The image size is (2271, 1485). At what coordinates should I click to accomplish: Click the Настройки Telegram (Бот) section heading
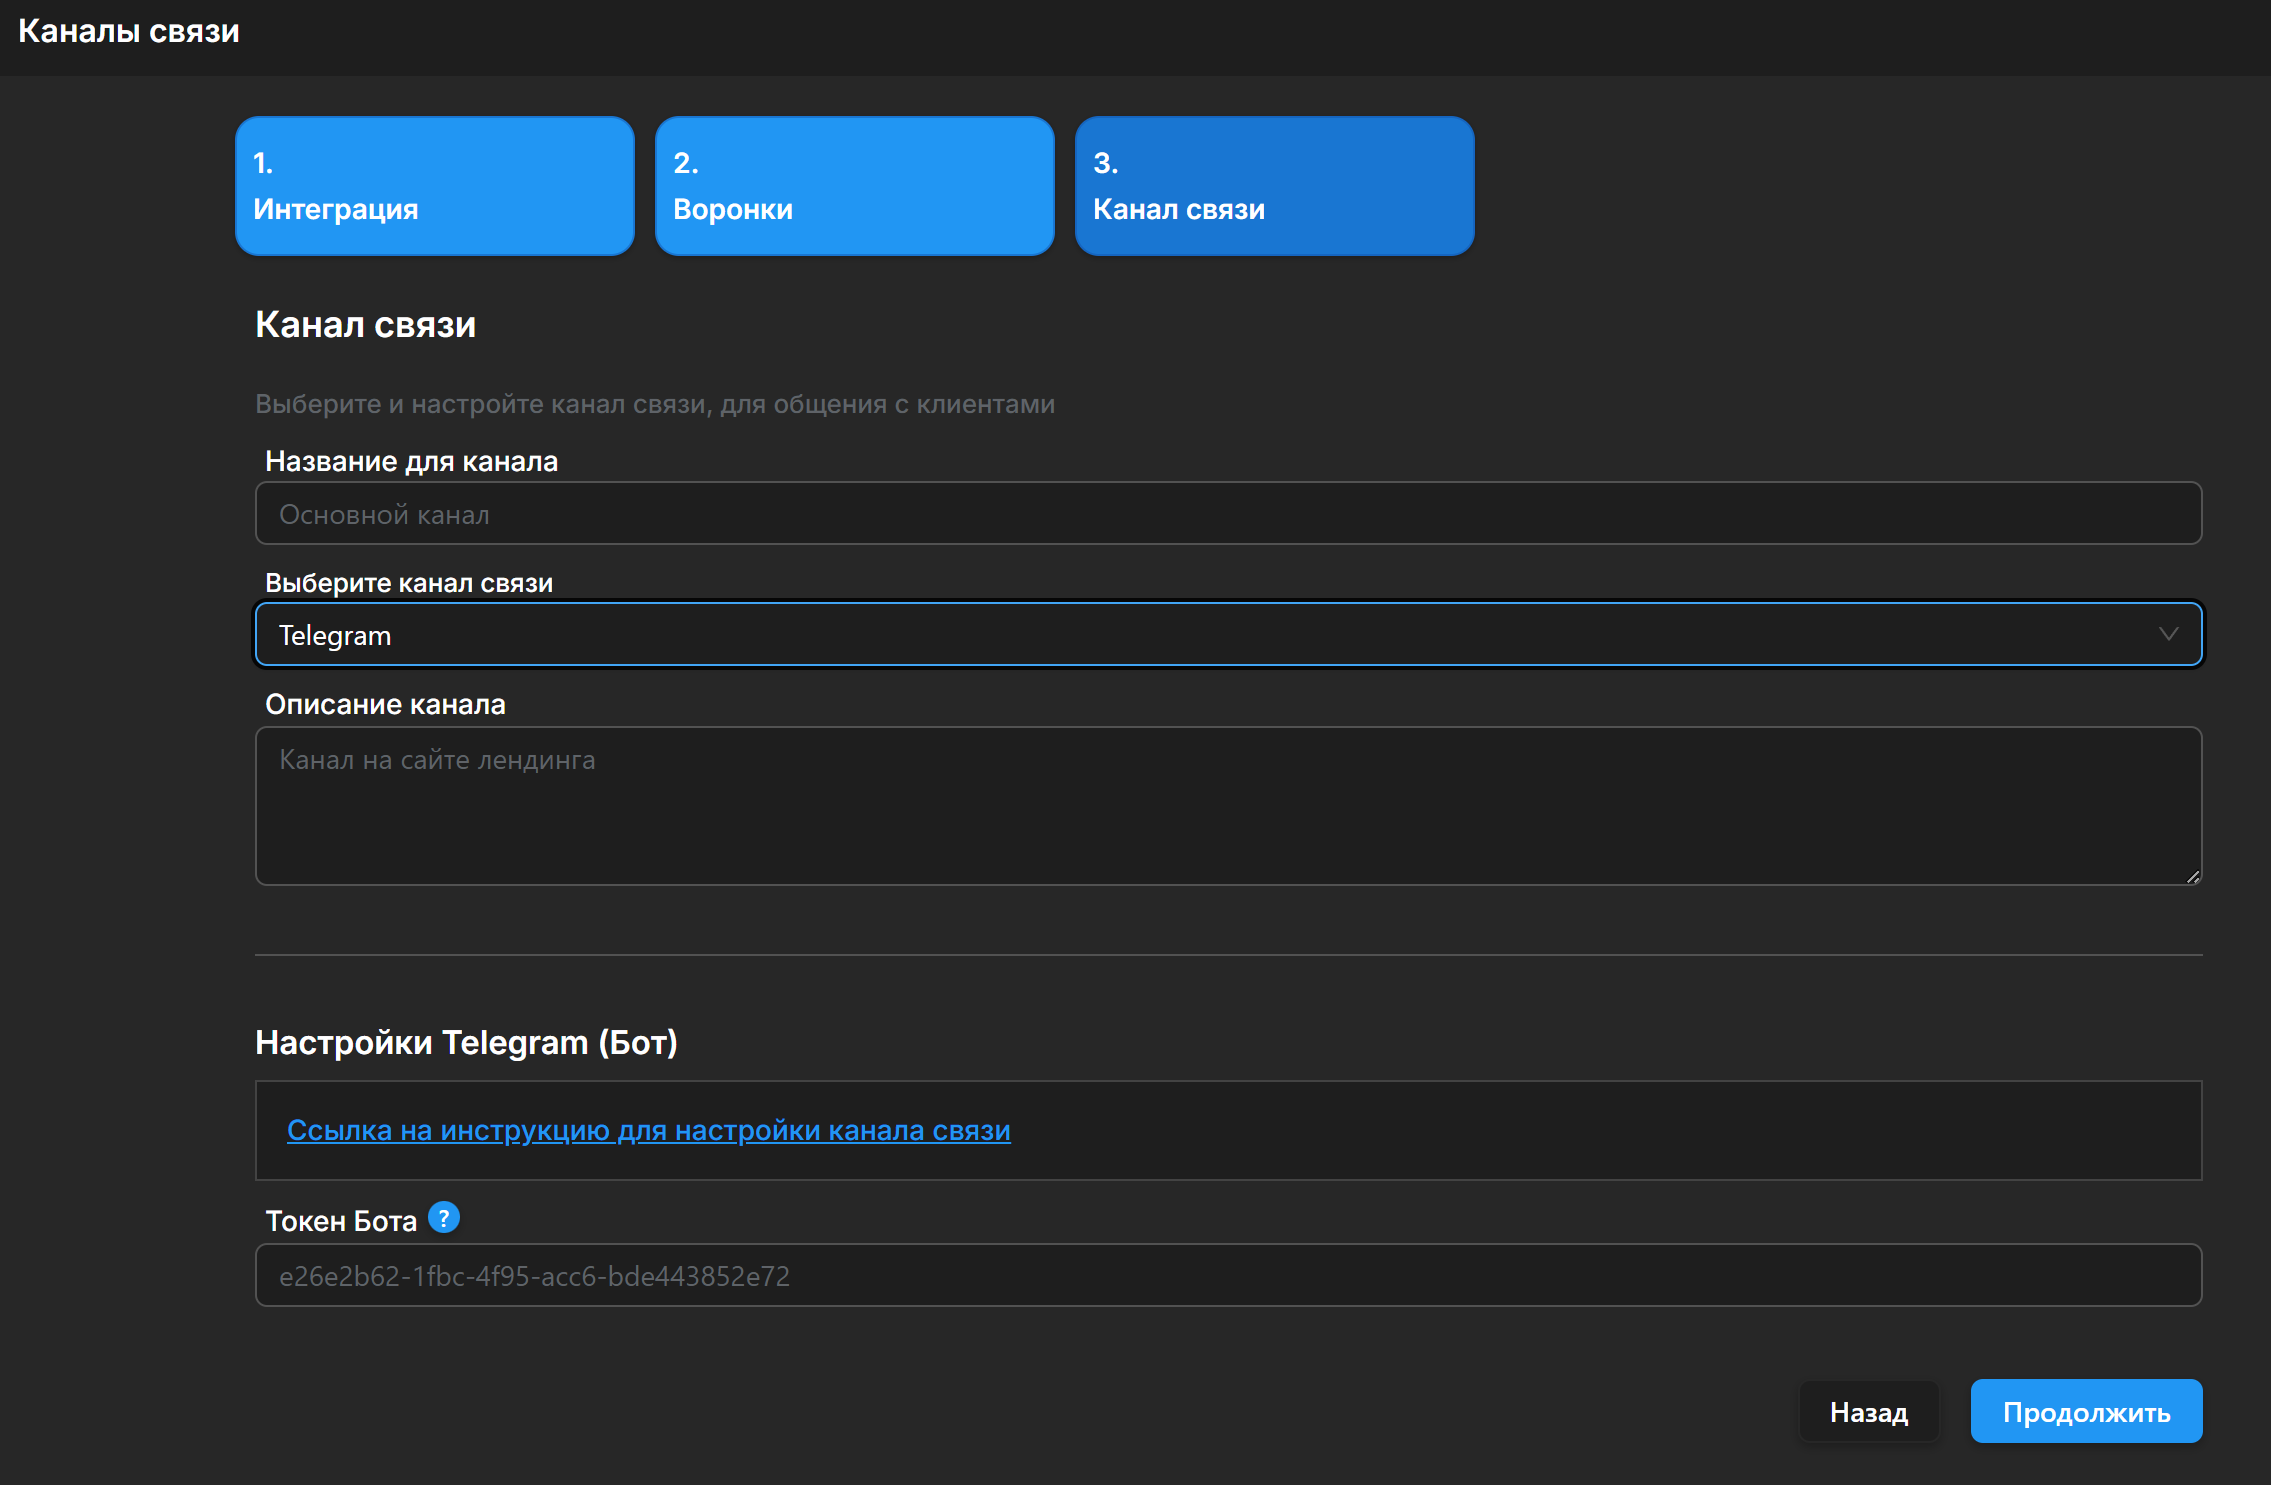466,1042
